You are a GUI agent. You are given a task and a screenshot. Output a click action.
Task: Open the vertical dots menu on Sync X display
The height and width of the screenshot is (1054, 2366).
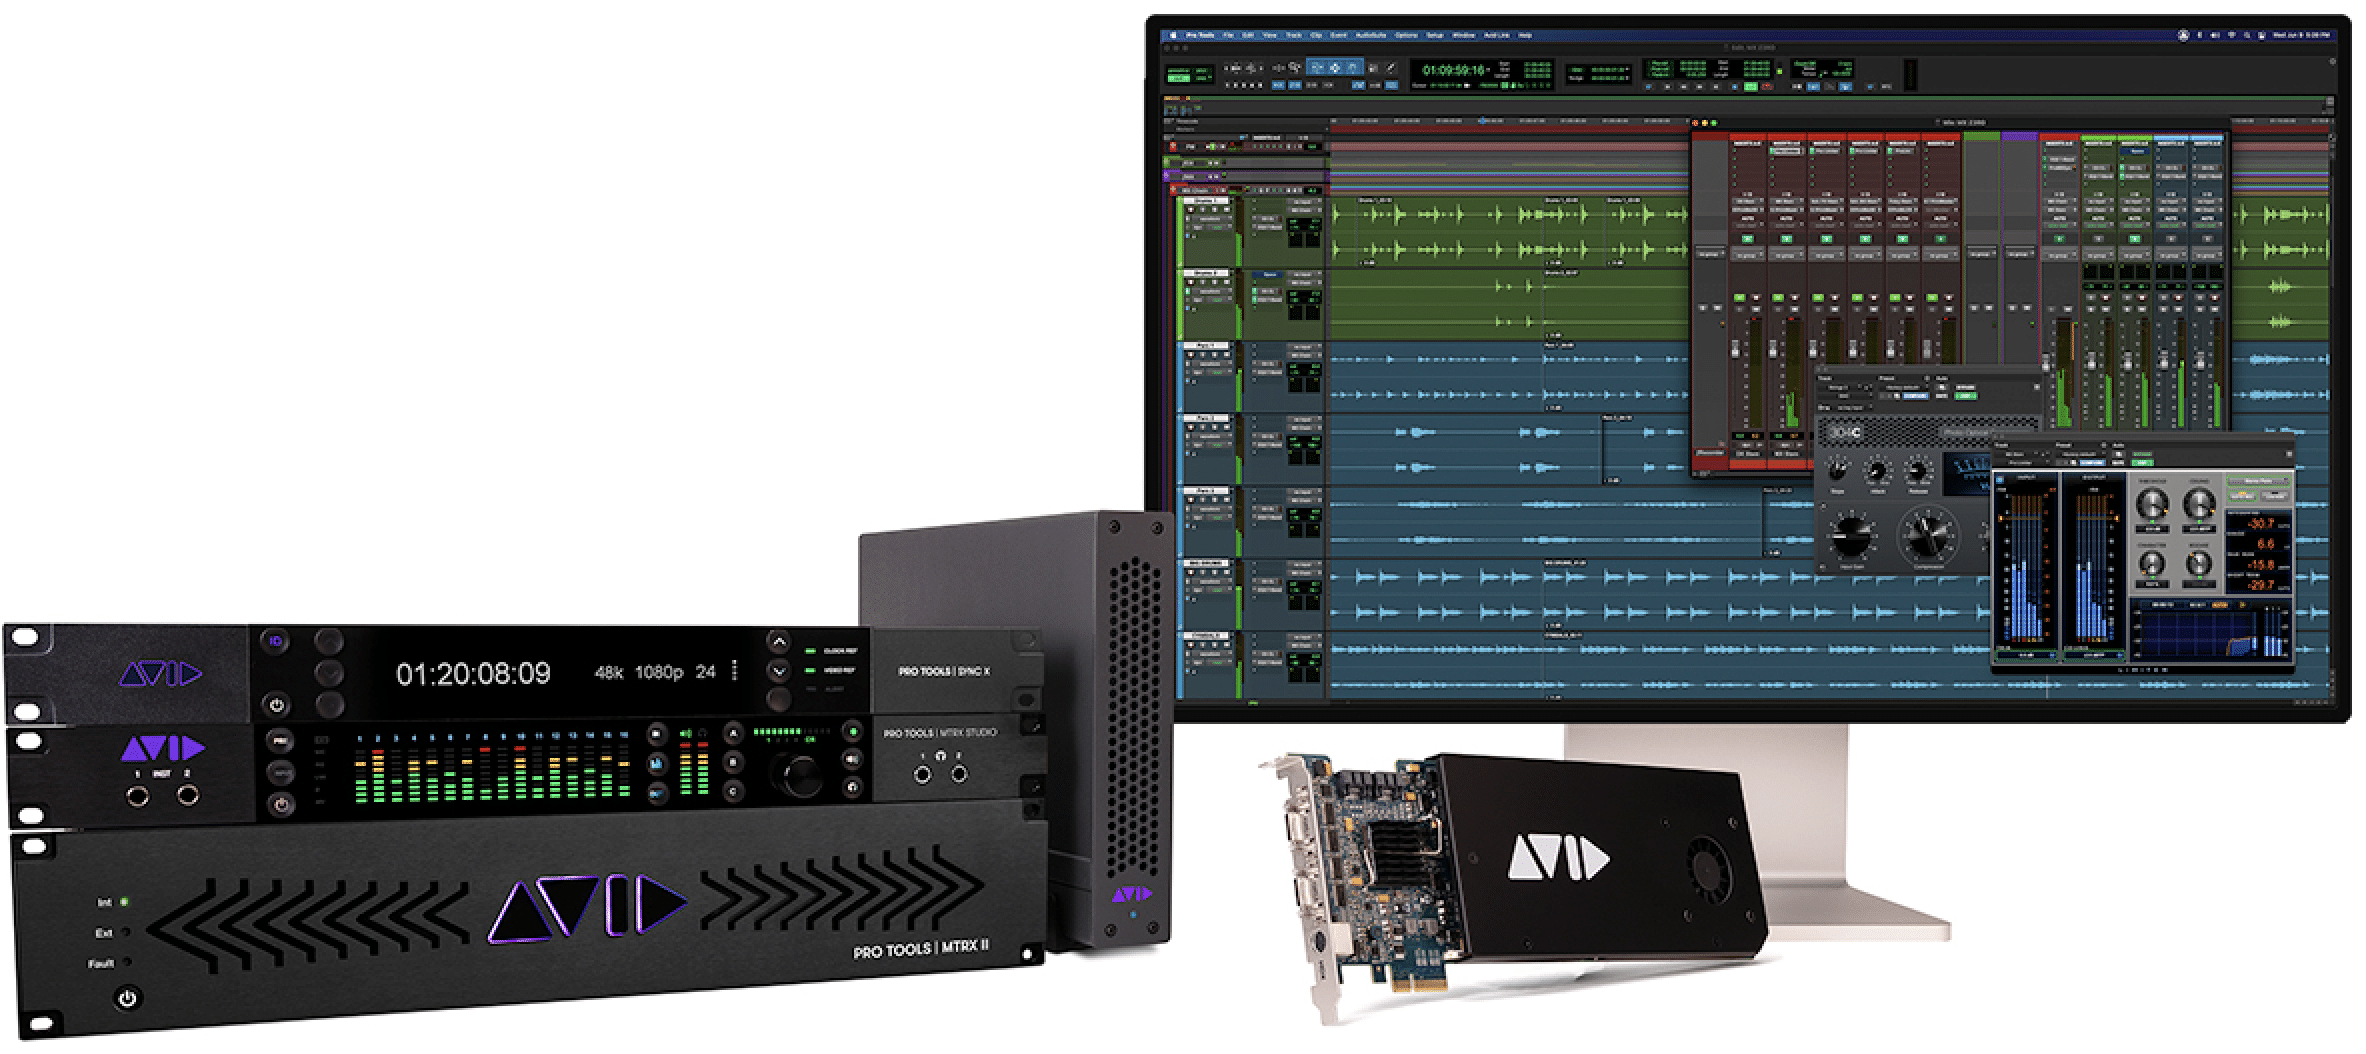734,670
